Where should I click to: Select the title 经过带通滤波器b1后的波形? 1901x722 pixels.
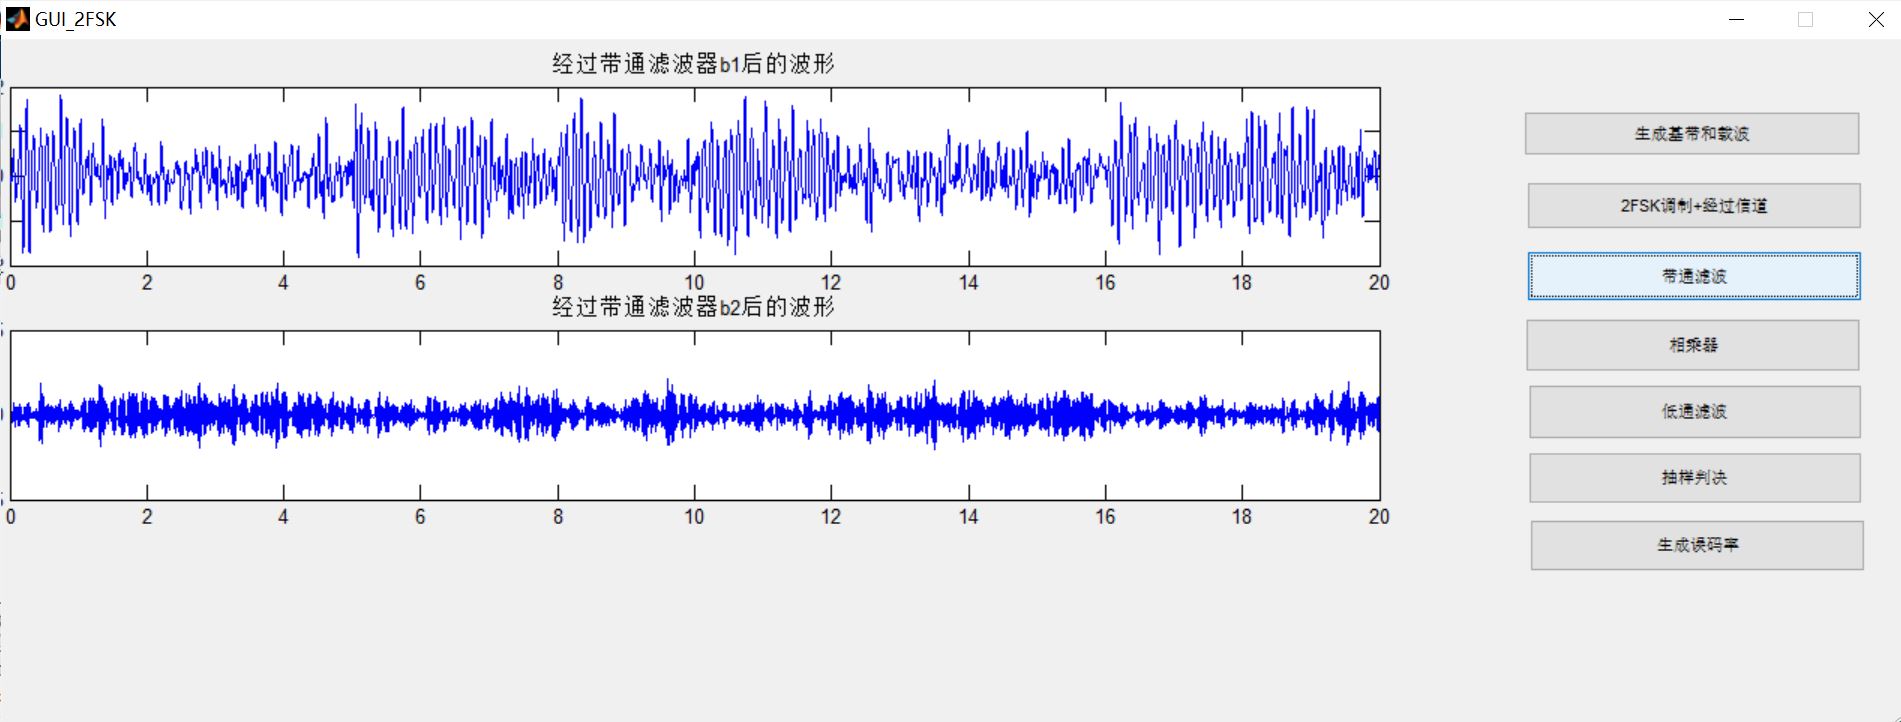pyautogui.click(x=693, y=64)
